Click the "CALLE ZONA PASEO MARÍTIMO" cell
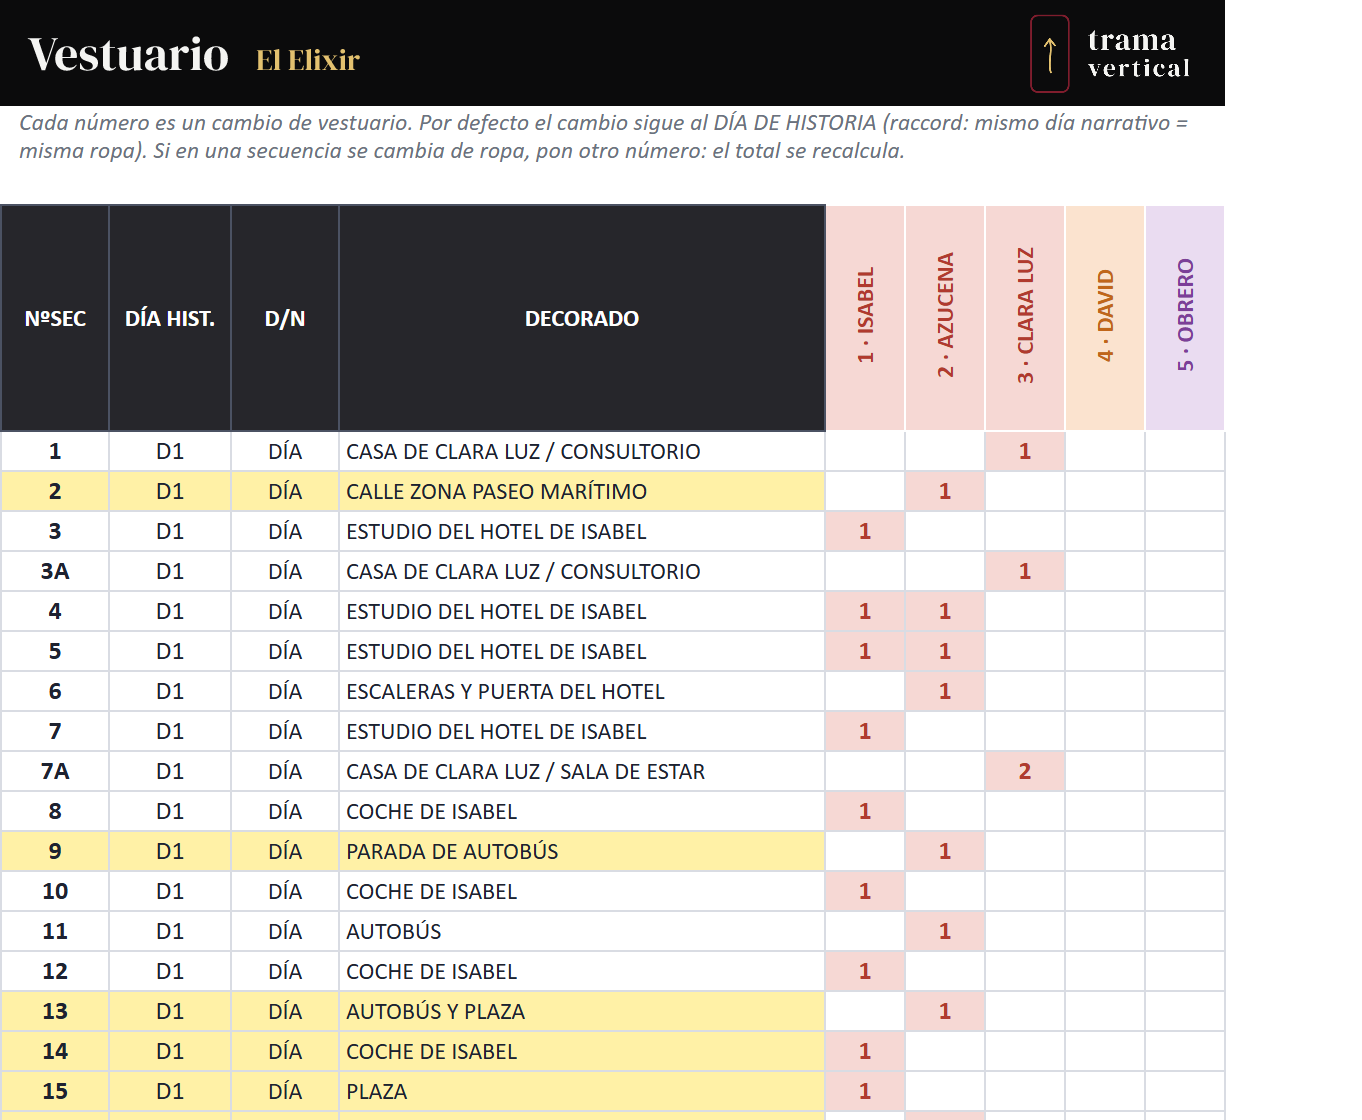The height and width of the screenshot is (1120, 1362). [582, 491]
